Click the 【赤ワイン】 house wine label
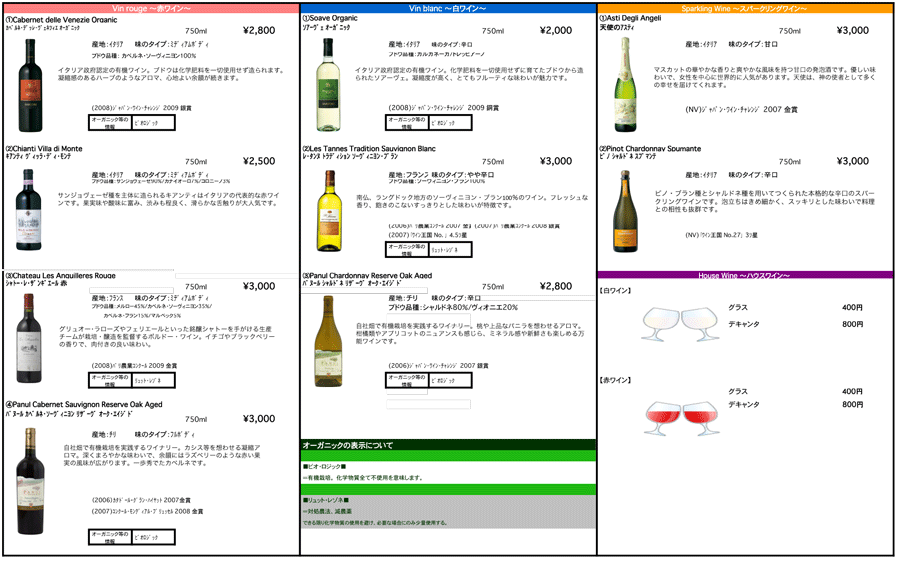The image size is (900, 562). tap(615, 381)
